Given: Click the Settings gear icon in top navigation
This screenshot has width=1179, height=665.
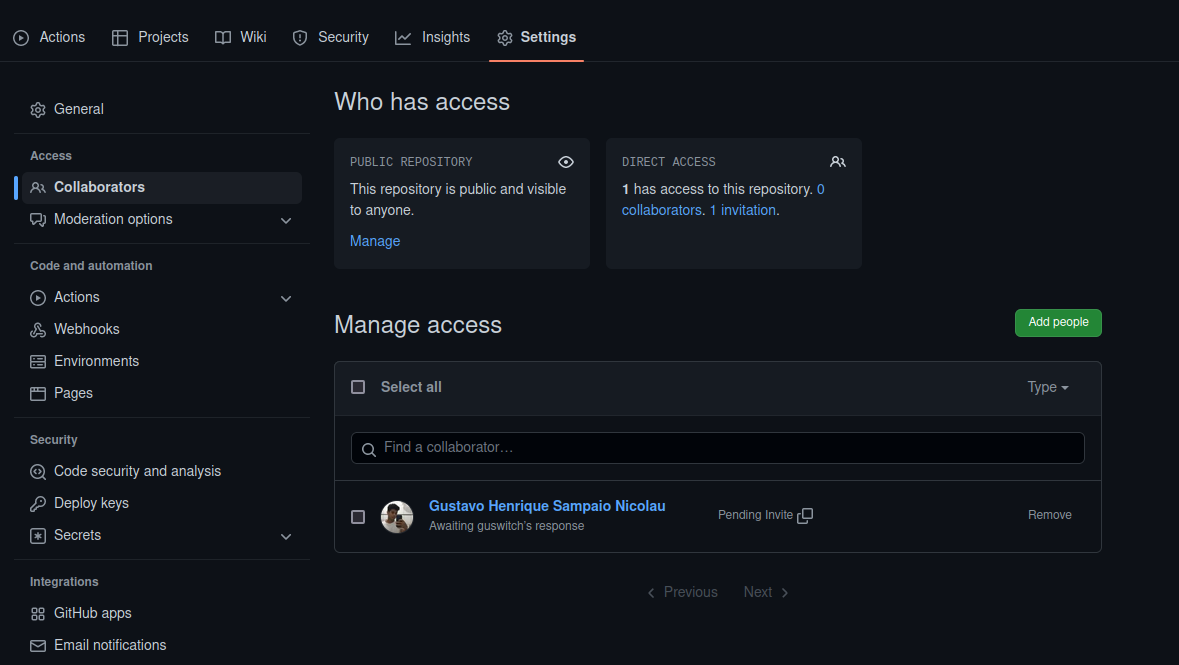Looking at the screenshot, I should pyautogui.click(x=505, y=38).
